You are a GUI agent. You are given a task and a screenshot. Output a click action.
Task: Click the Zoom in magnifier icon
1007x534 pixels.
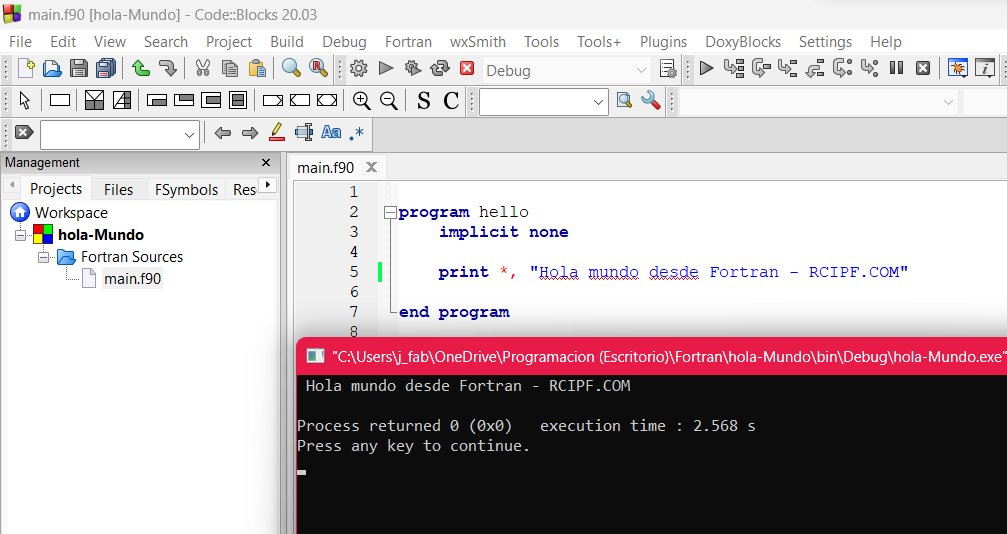[361, 101]
